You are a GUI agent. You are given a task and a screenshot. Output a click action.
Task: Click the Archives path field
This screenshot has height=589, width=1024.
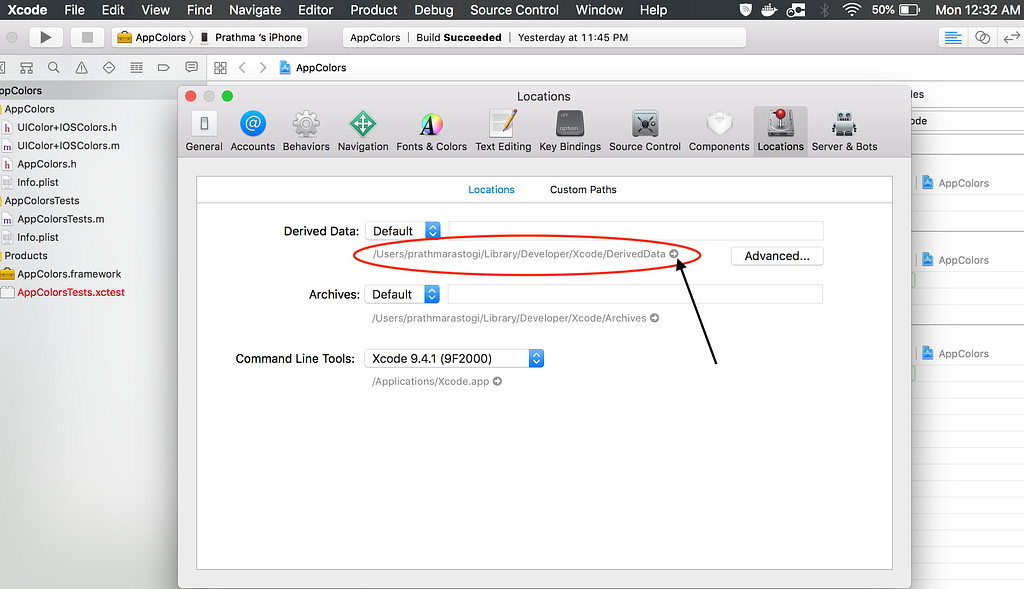(x=635, y=294)
